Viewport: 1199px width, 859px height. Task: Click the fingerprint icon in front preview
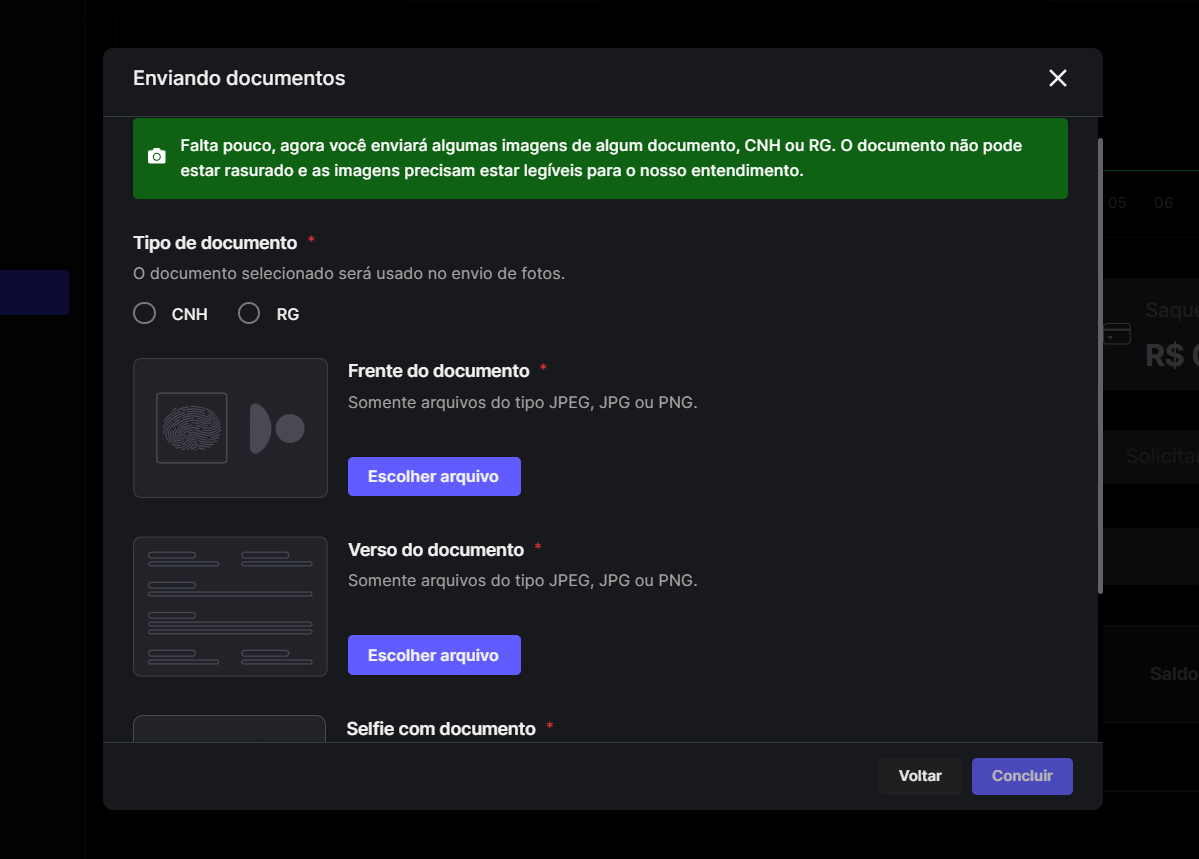(191, 428)
